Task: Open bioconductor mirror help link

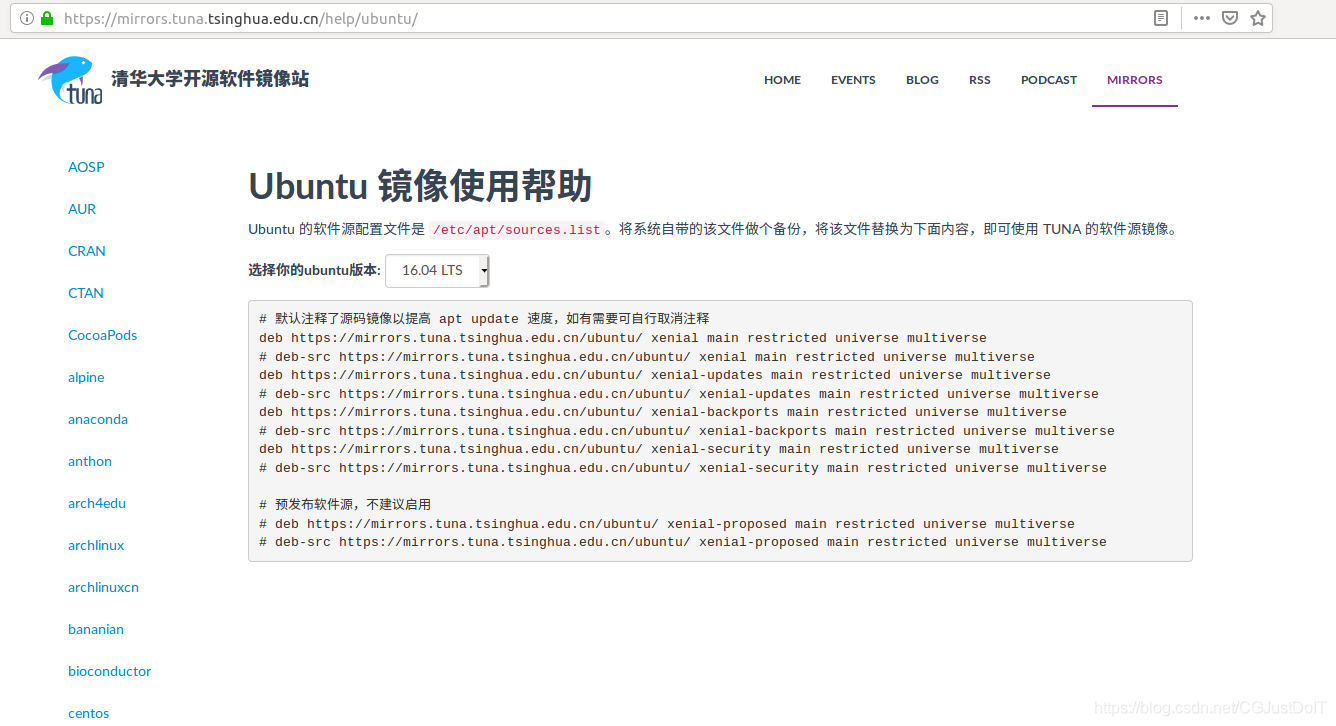Action: coord(110,671)
